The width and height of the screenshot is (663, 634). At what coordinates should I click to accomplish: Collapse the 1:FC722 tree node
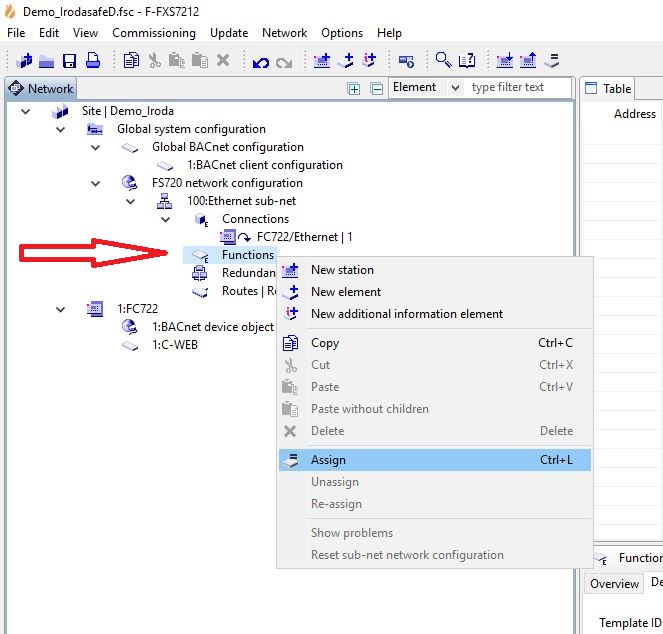pos(61,309)
